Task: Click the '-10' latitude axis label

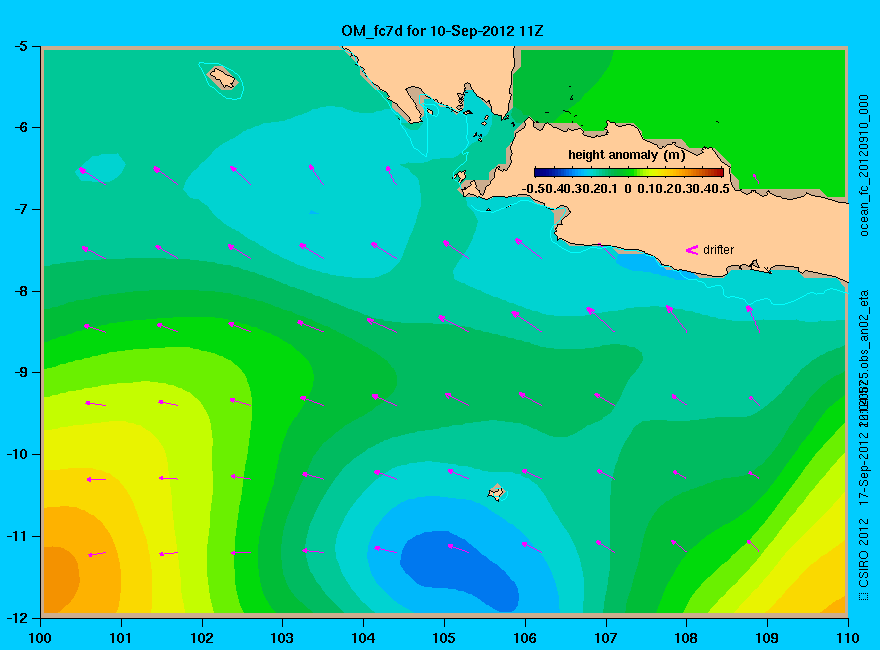Action: 17,455
